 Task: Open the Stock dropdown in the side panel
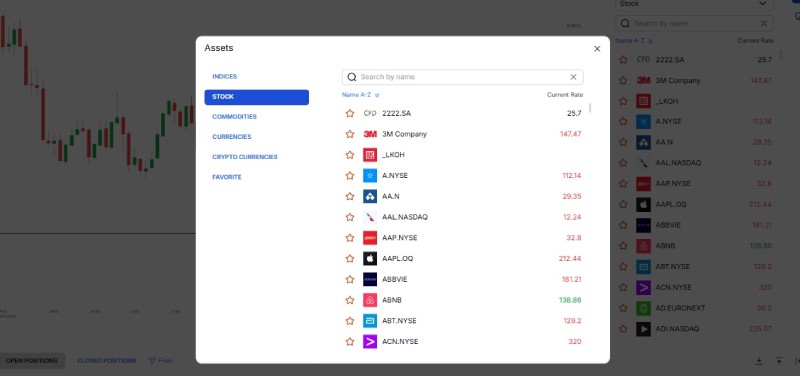694,4
